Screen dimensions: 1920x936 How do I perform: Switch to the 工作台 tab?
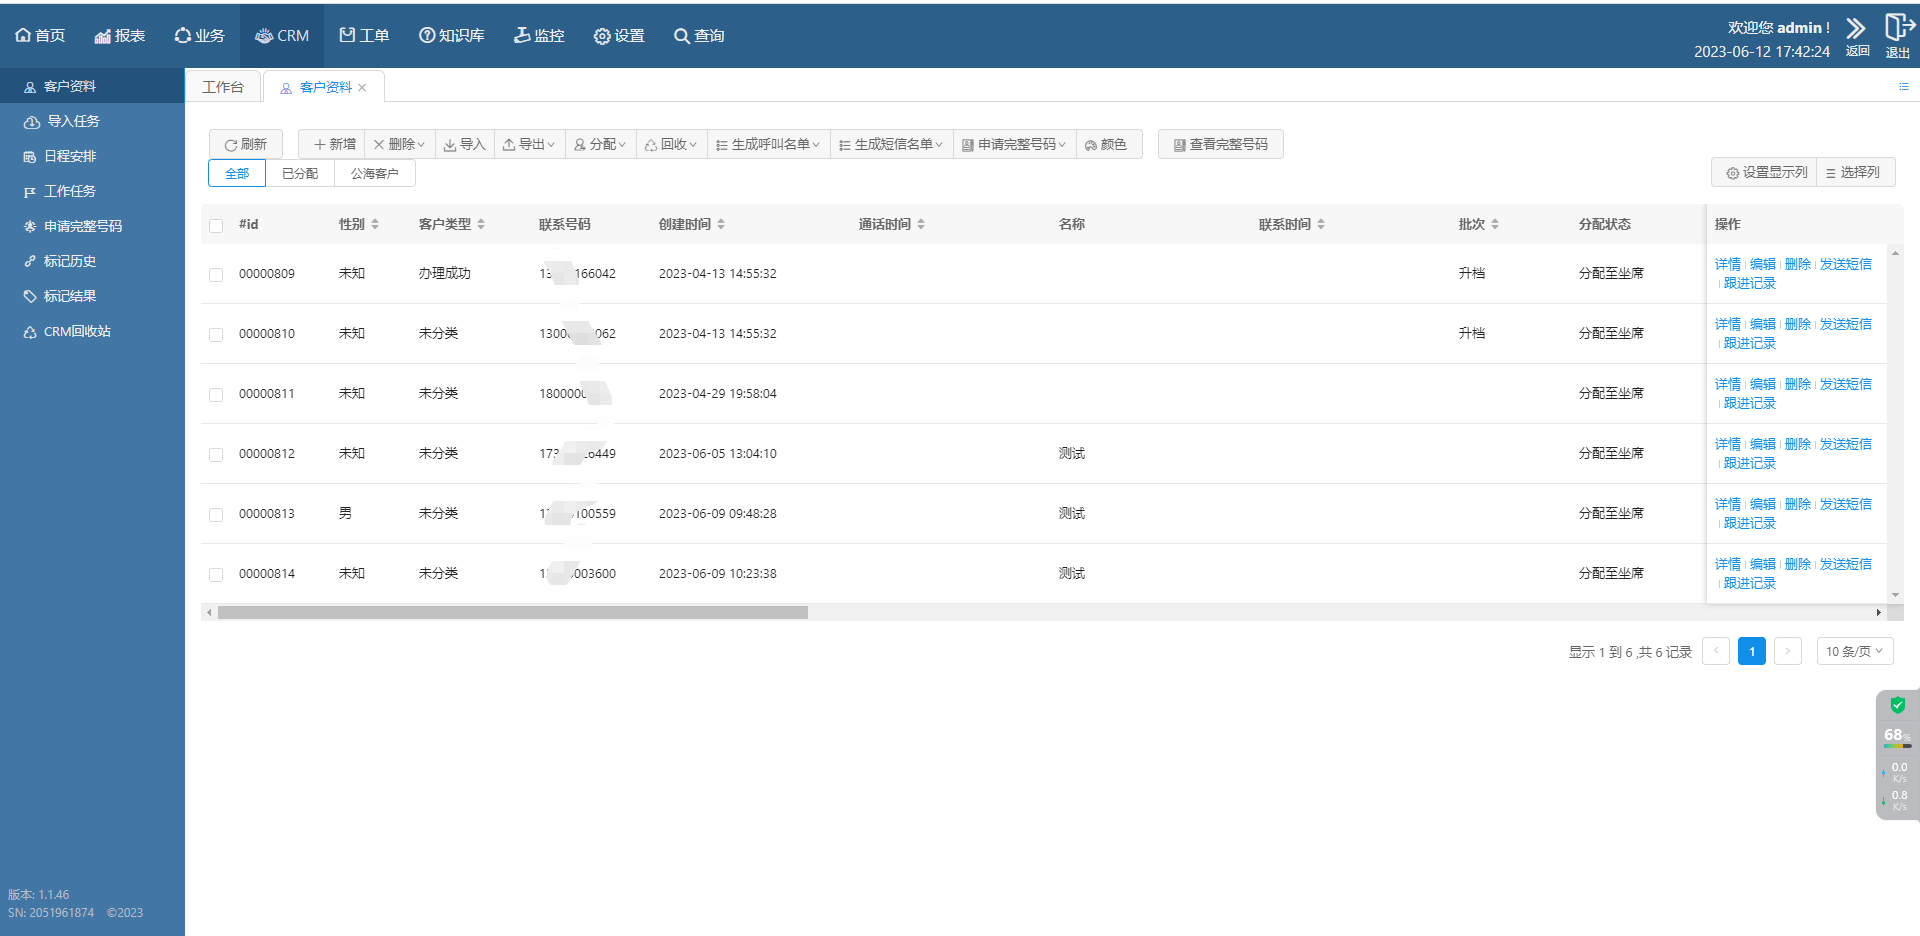point(223,87)
